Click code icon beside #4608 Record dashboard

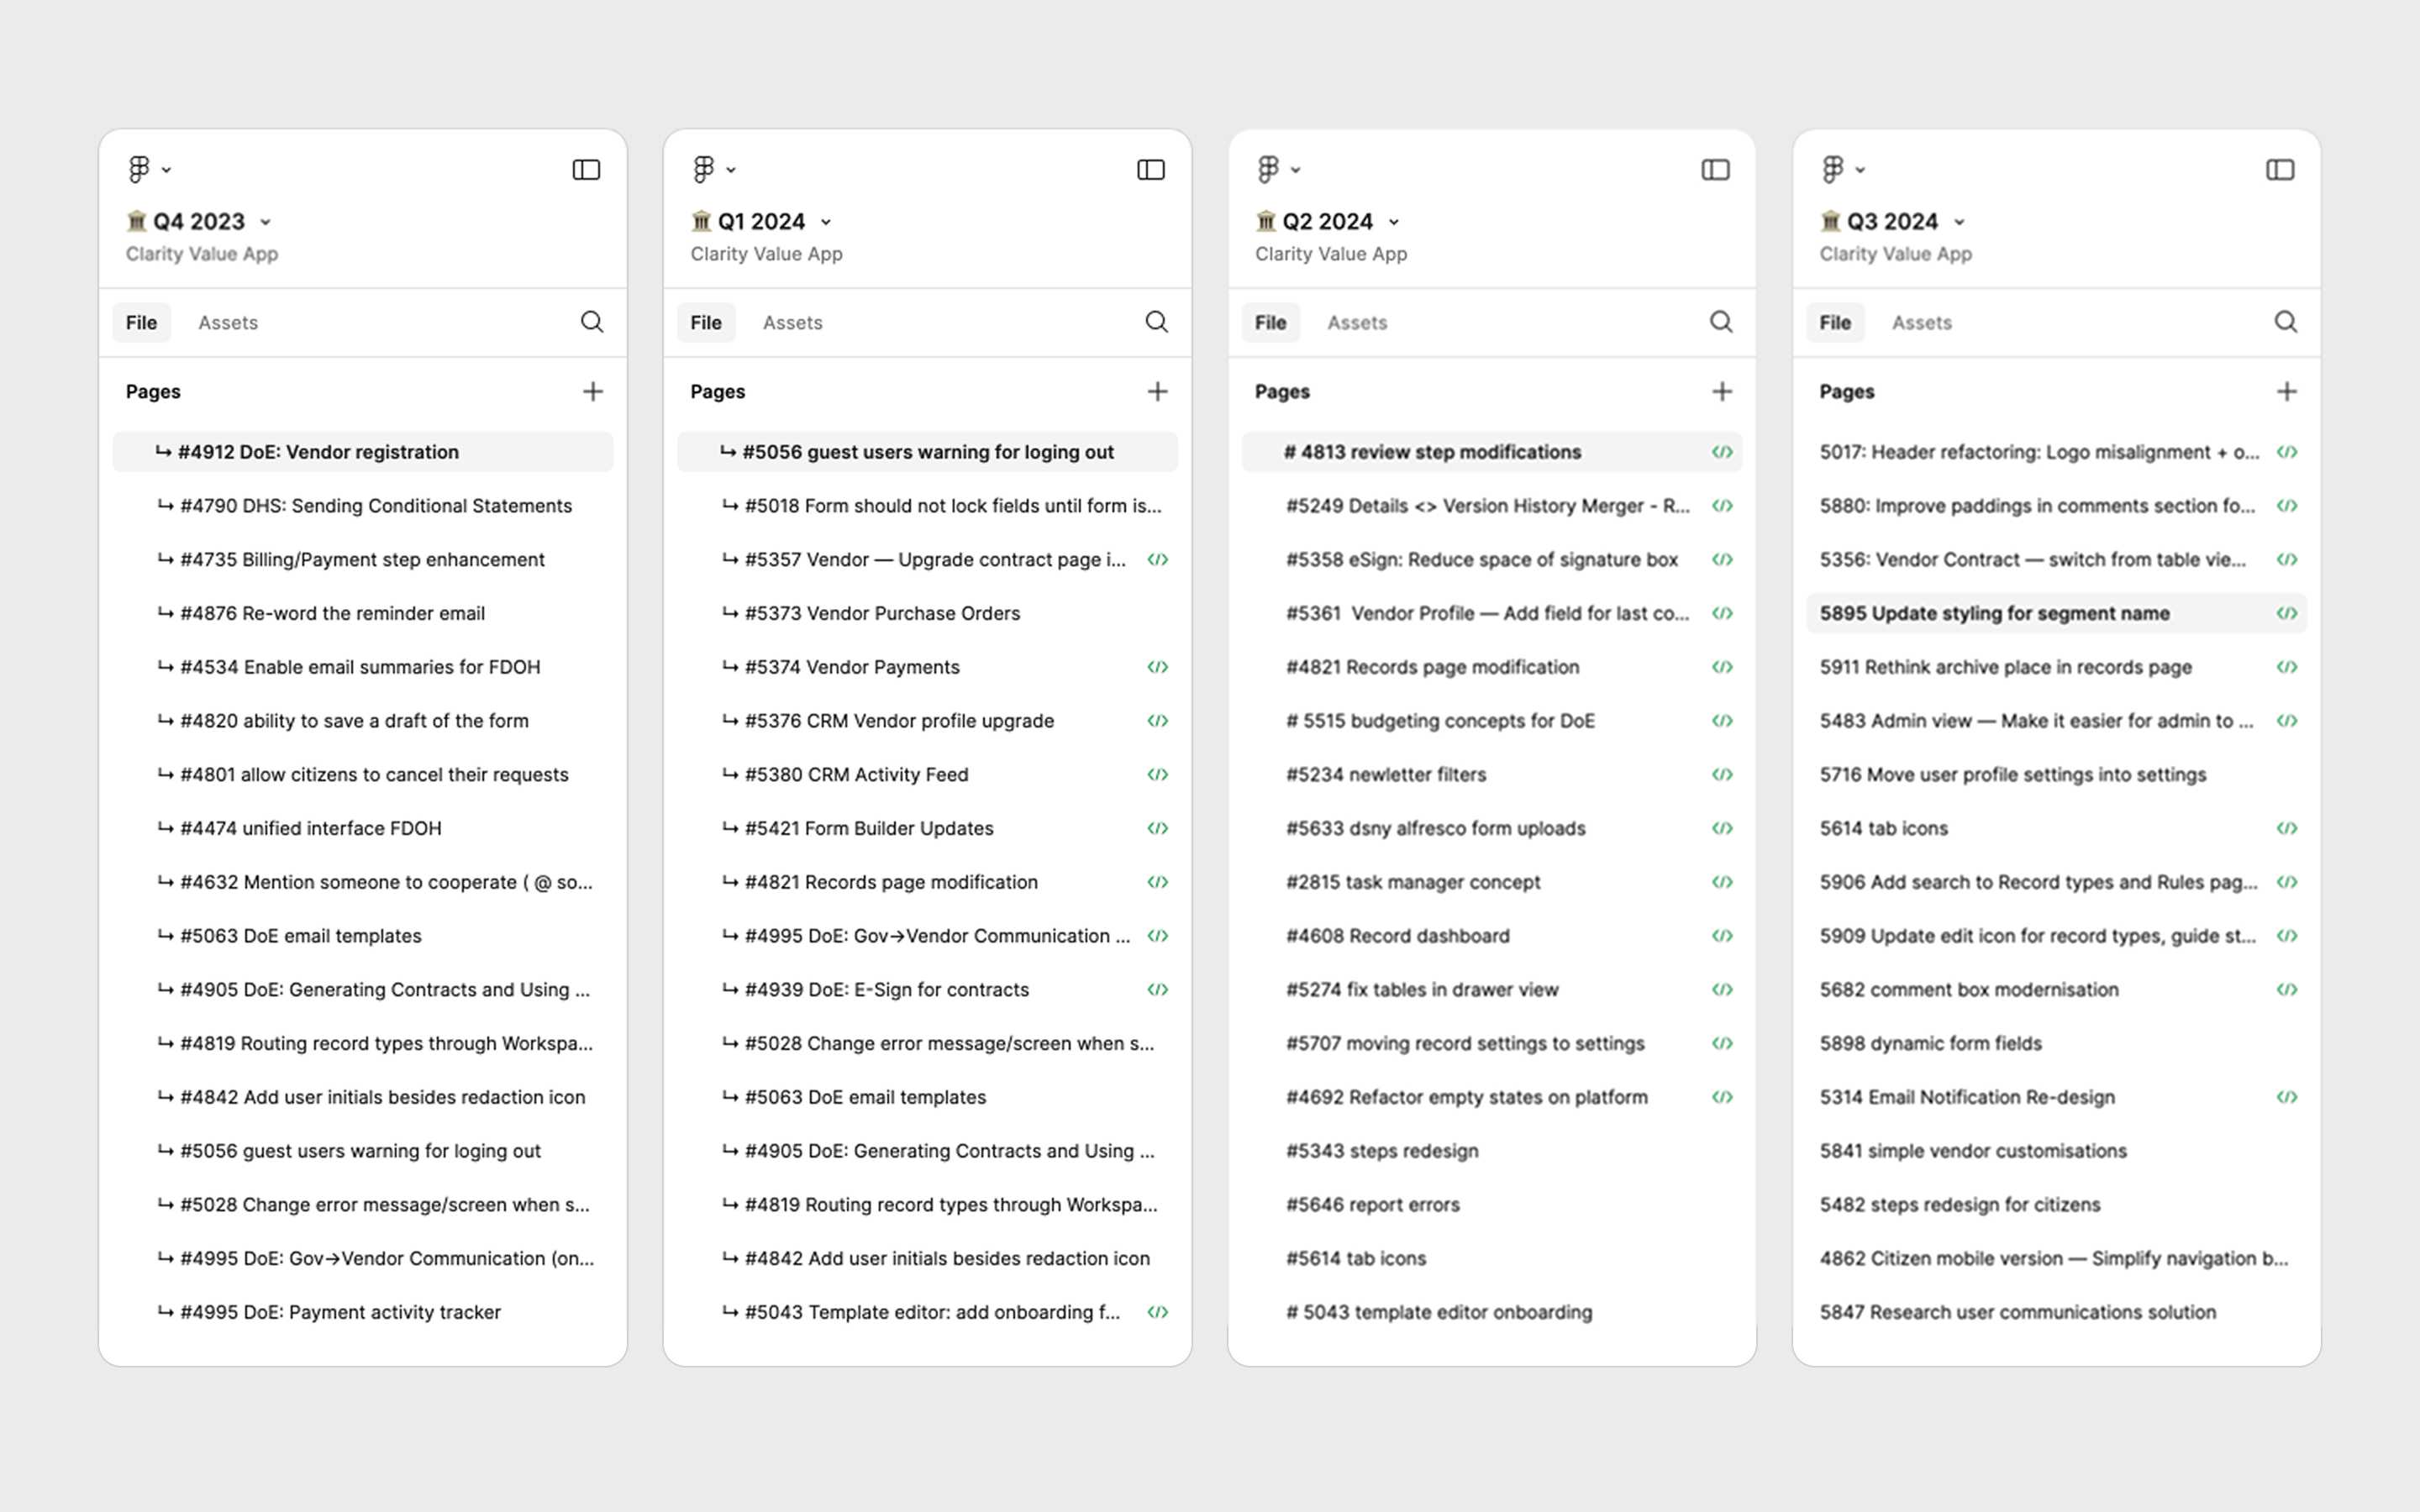coord(1721,936)
